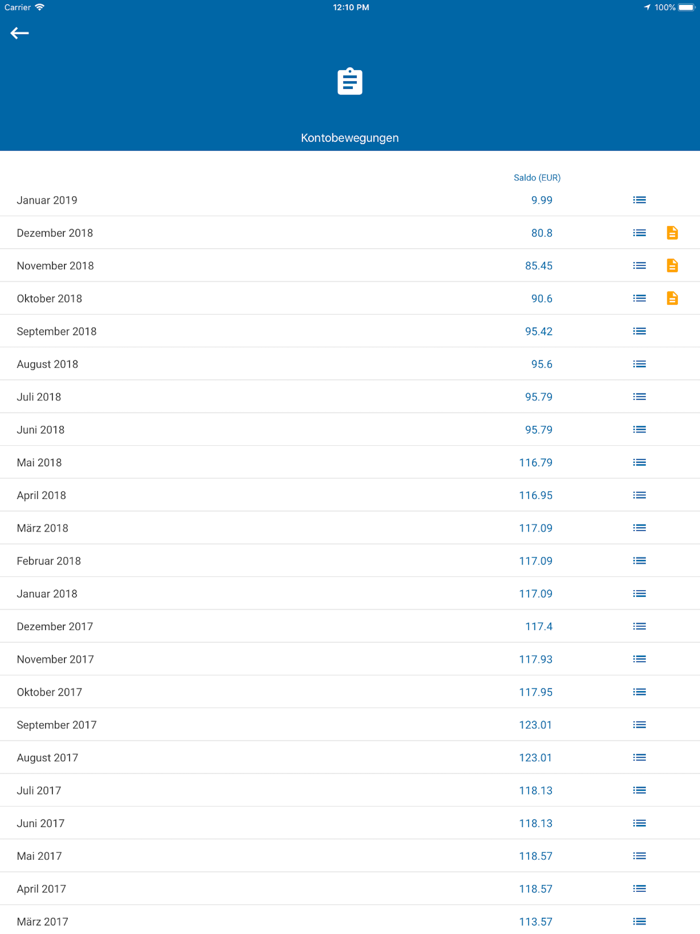This screenshot has width=700, height=934.
Task: Show transaction list for August 2017
Action: [x=639, y=758]
